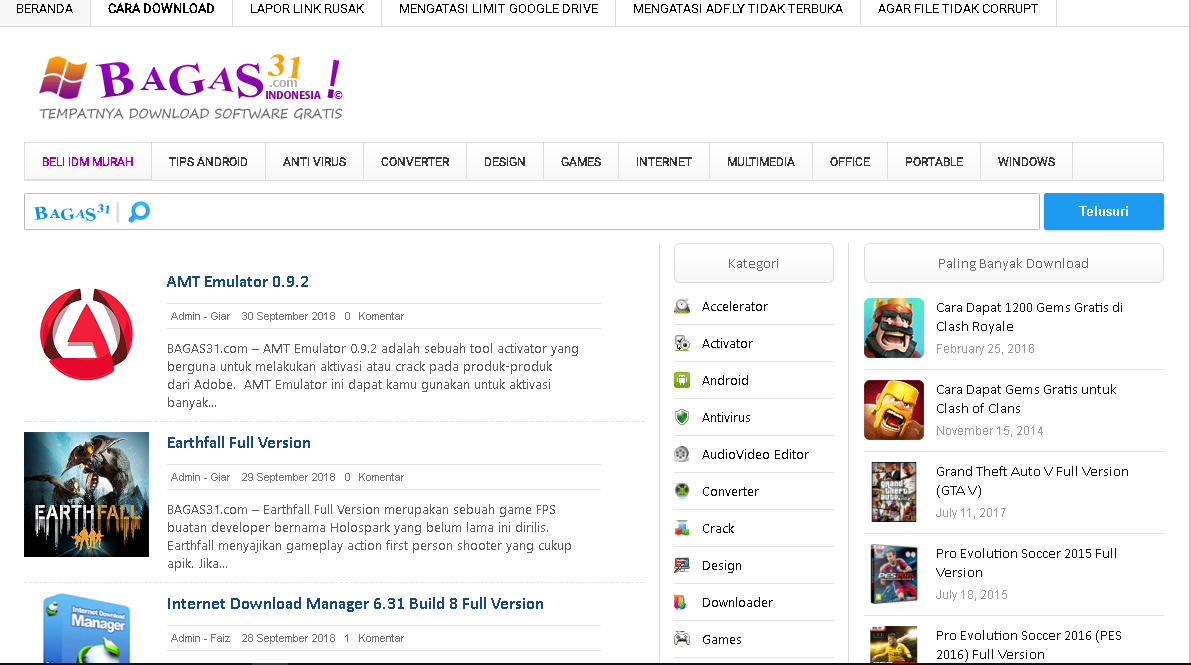The width and height of the screenshot is (1191, 665).
Task: Click the search magnifier icon
Action: click(x=139, y=211)
